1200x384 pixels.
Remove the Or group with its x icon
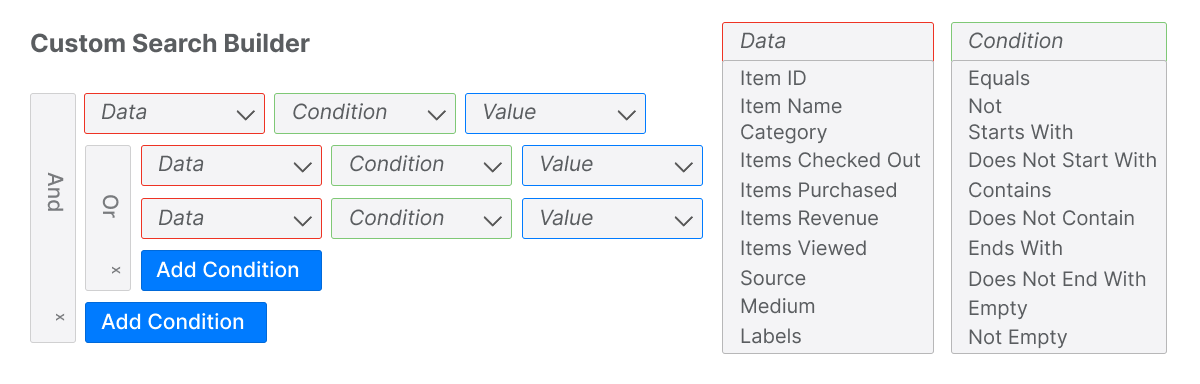pyautogui.click(x=115, y=270)
